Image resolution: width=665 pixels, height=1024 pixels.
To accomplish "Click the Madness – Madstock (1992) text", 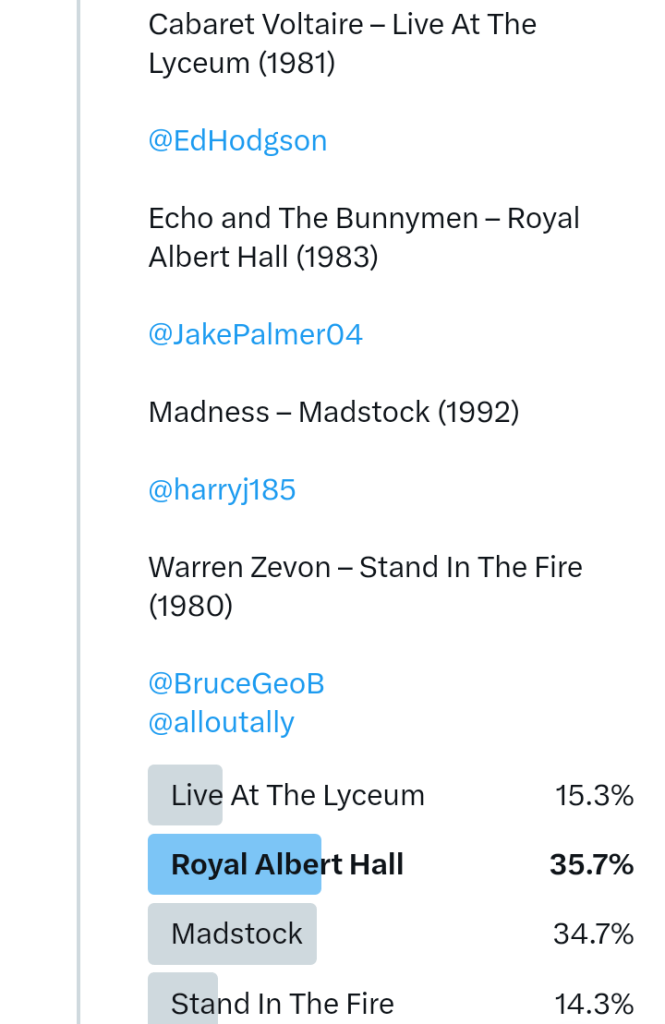I will tap(333, 412).
